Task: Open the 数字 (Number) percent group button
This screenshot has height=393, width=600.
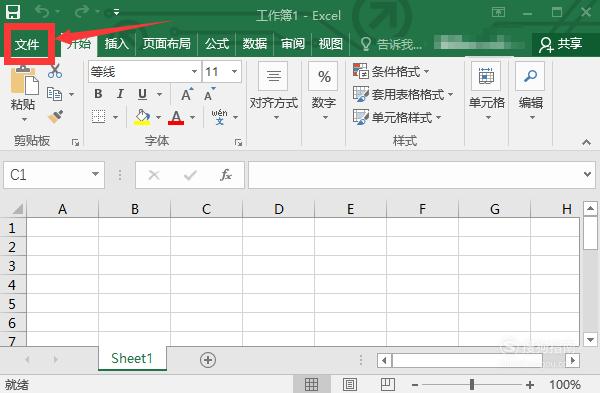Action: 324,91
